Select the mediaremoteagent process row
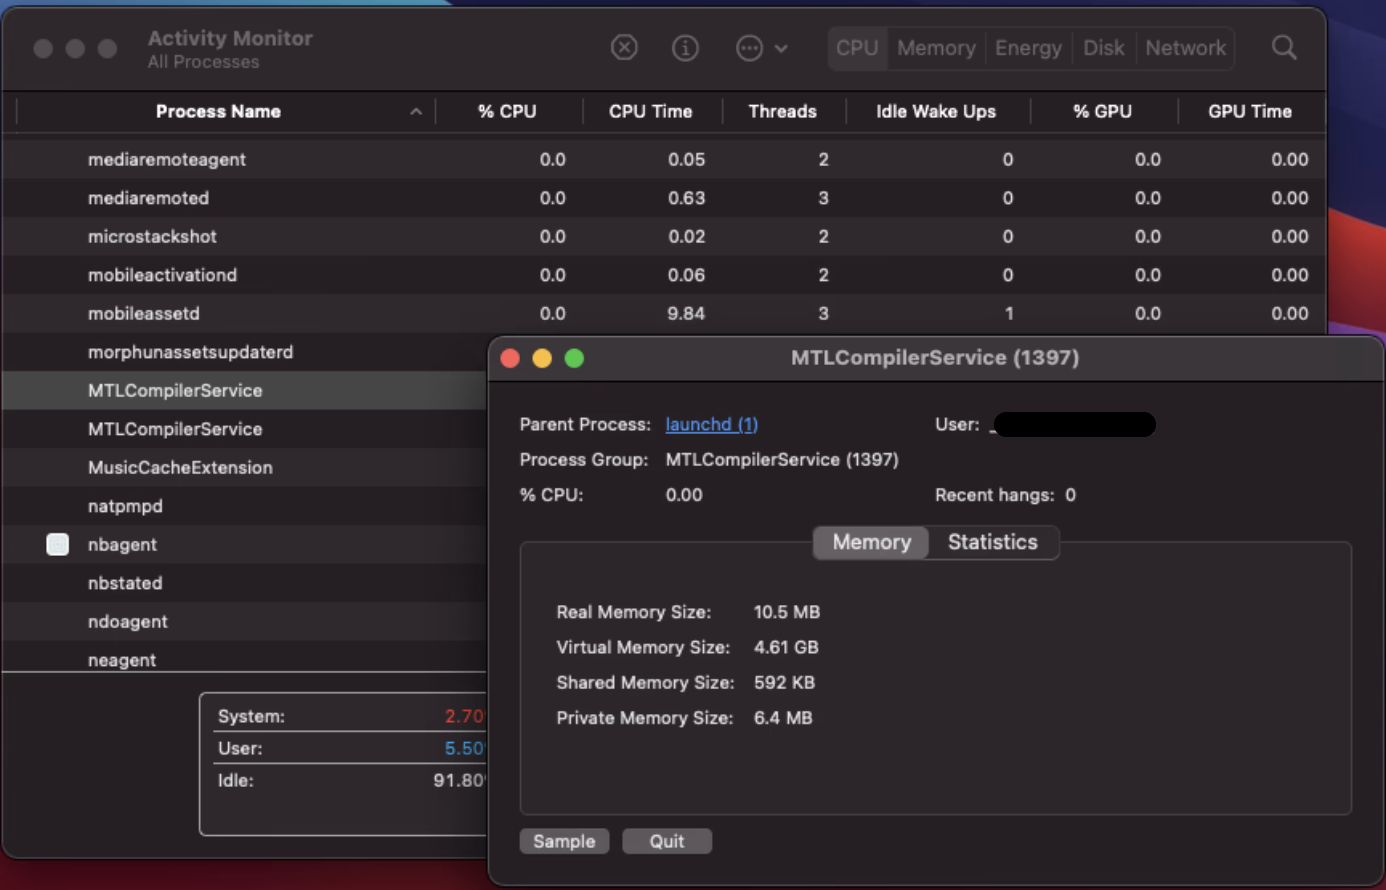This screenshot has width=1386, height=890. [x=664, y=159]
